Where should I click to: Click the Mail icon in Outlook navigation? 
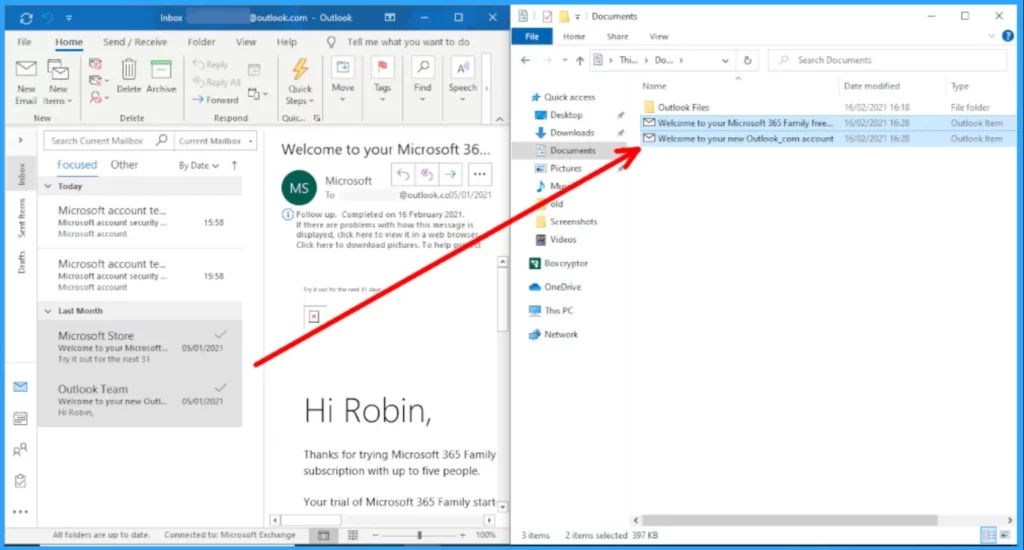[20, 387]
